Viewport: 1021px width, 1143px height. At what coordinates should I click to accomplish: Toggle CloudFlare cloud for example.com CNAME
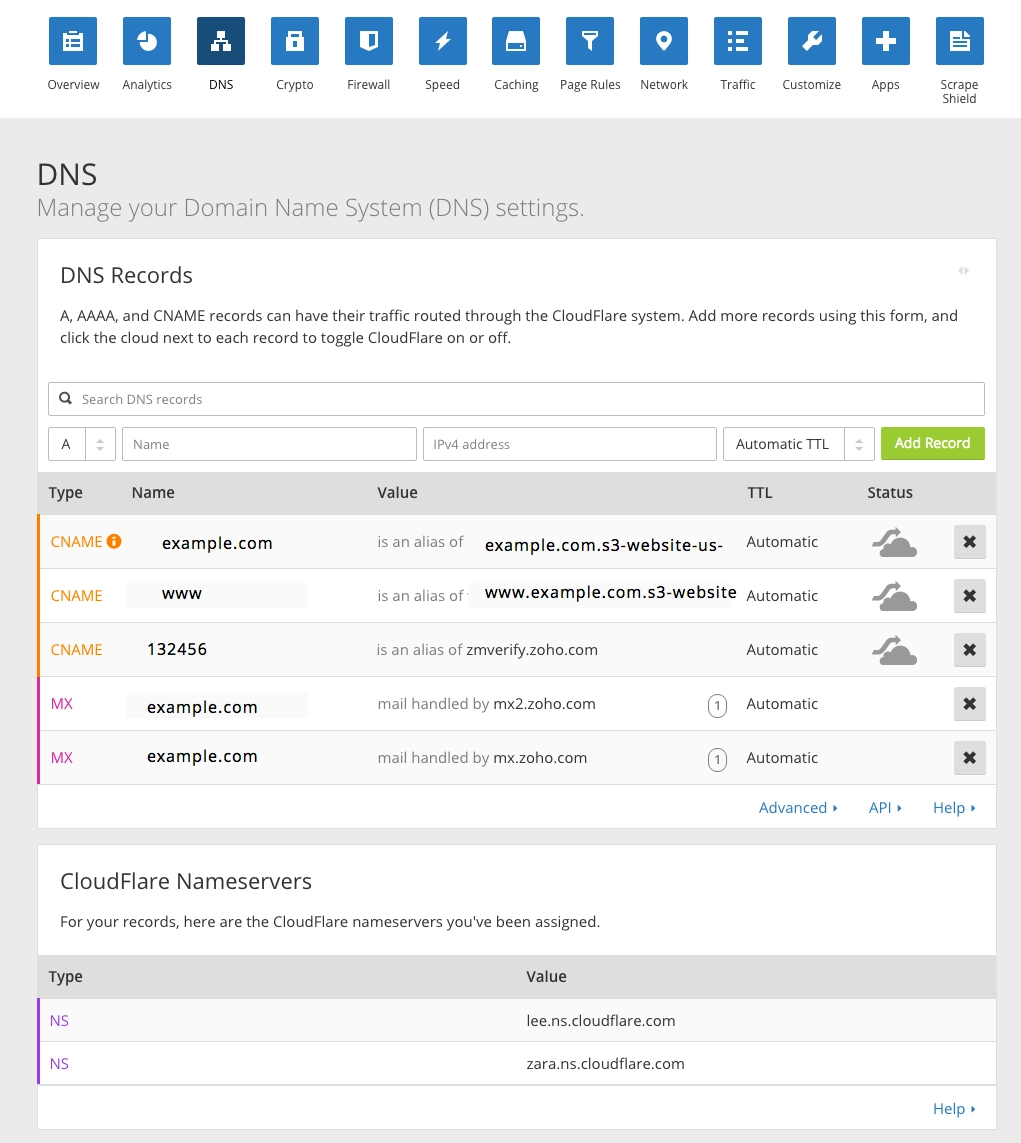894,542
